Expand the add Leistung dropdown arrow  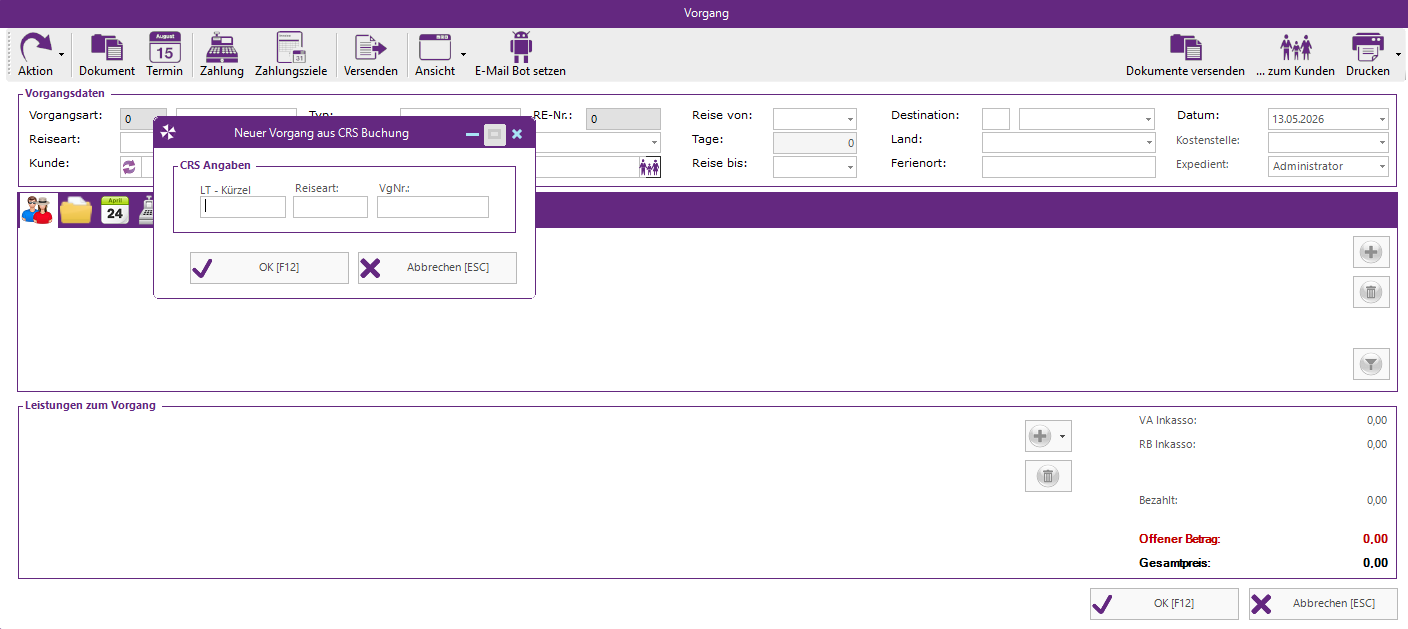[x=1063, y=436]
